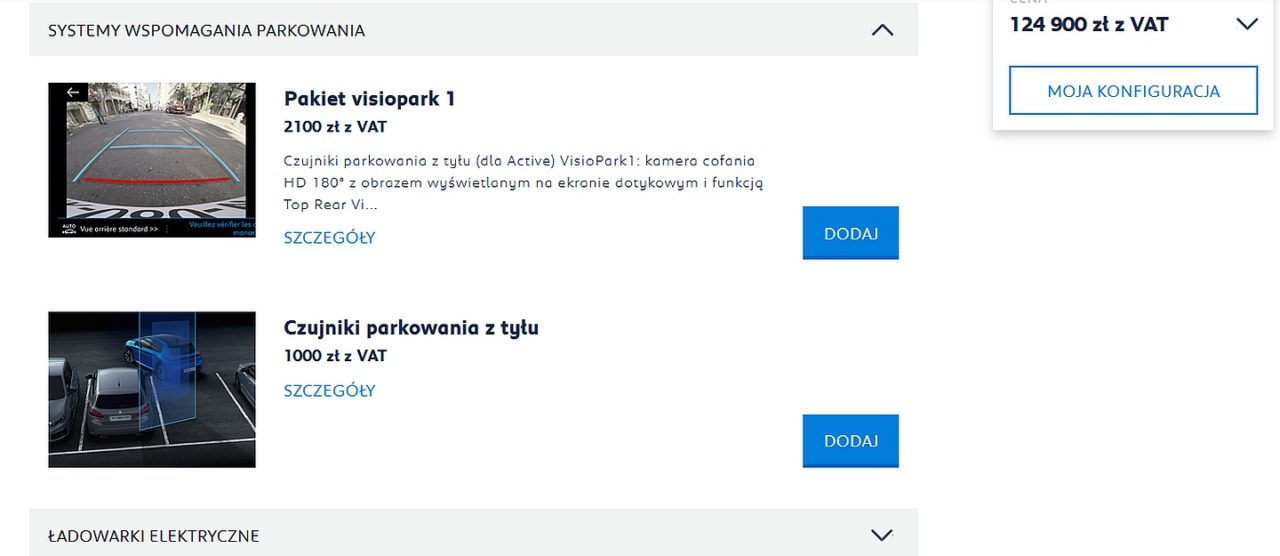
Task: Click the visiopark description paragraph text
Action: [524, 182]
